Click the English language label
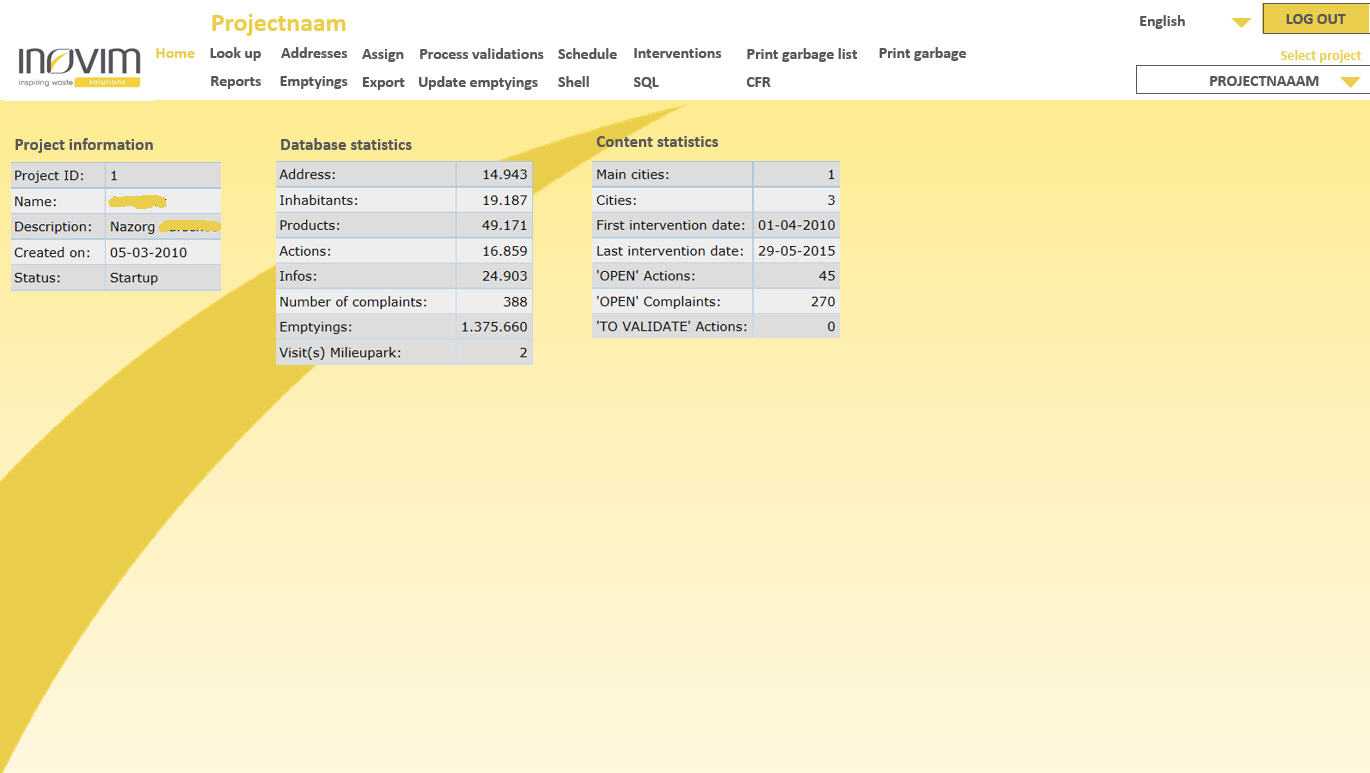This screenshot has width=1370, height=773. 1162,21
